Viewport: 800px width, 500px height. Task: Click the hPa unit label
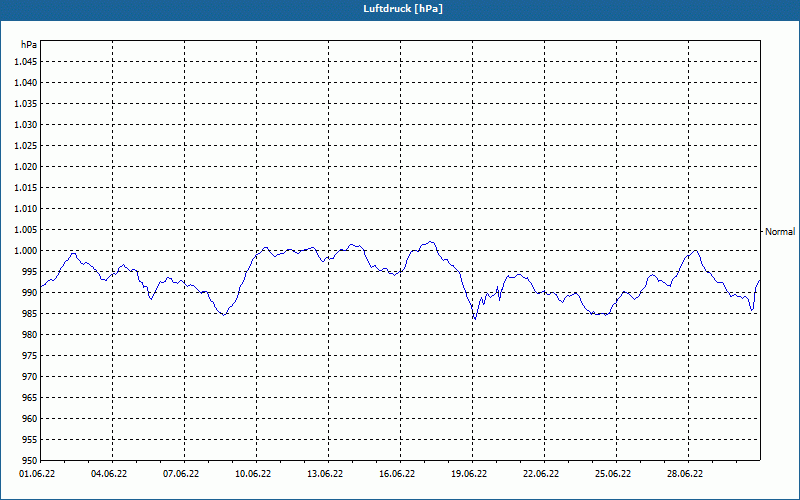tap(29, 45)
